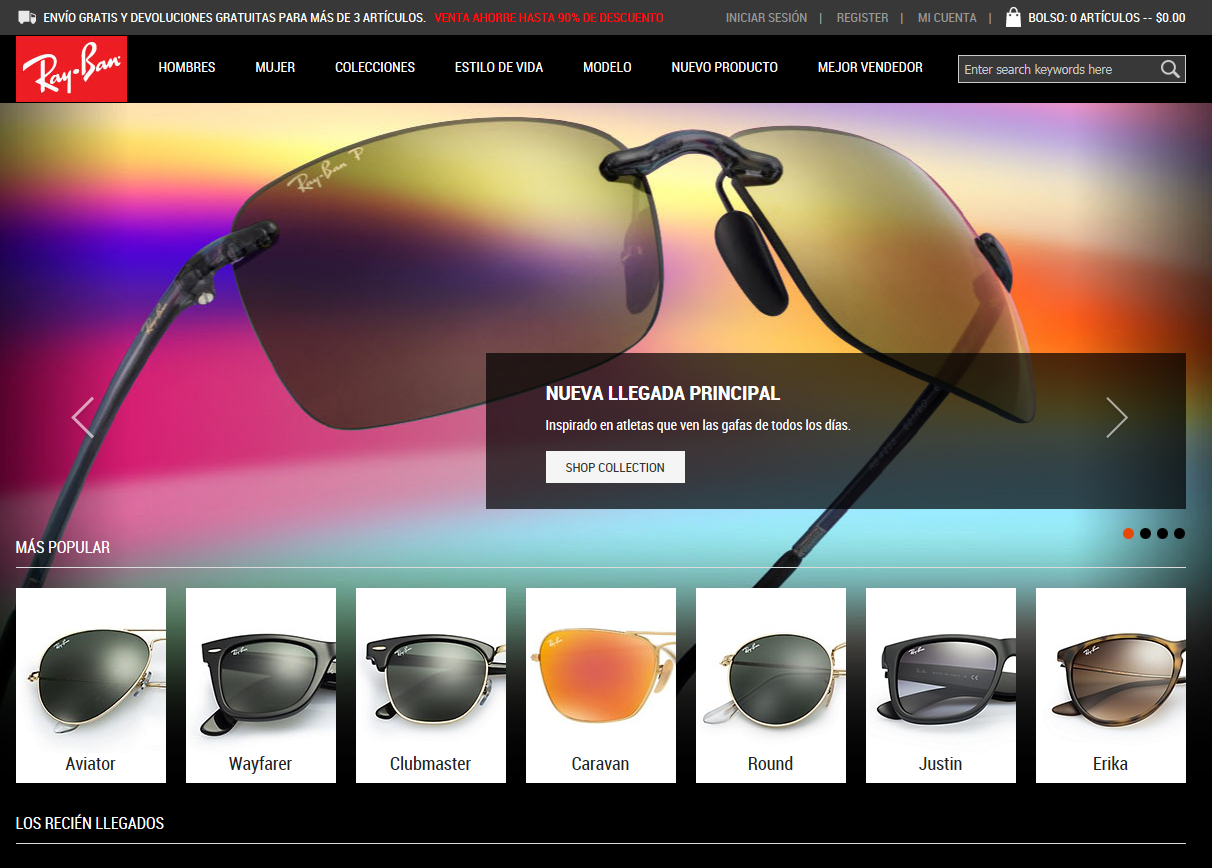Open the Wayfarer sunglasses card
The image size is (1212, 868).
tap(261, 685)
